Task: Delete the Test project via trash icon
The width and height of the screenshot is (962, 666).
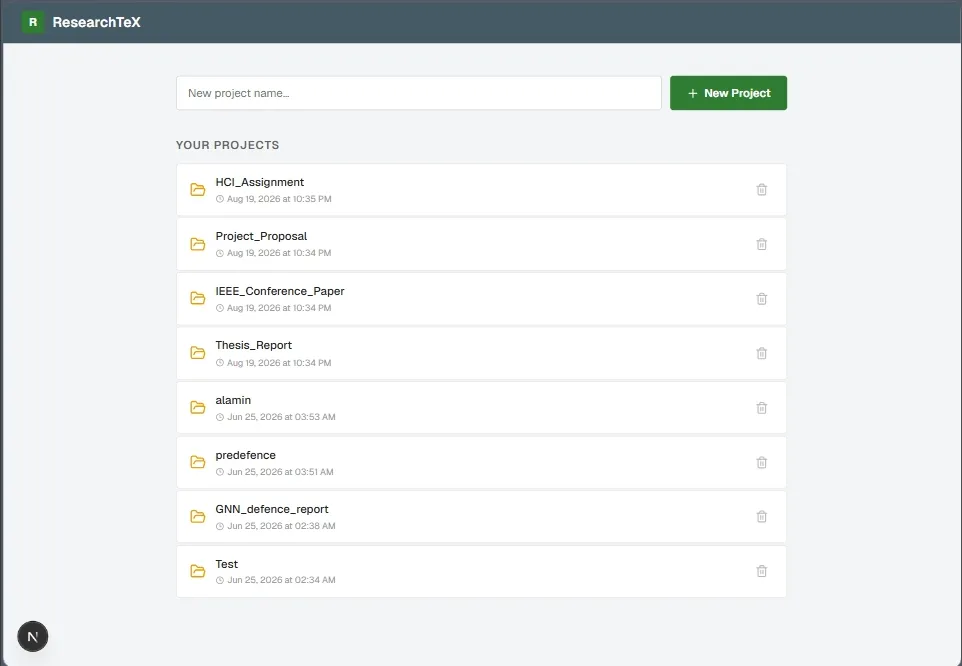Action: point(761,571)
